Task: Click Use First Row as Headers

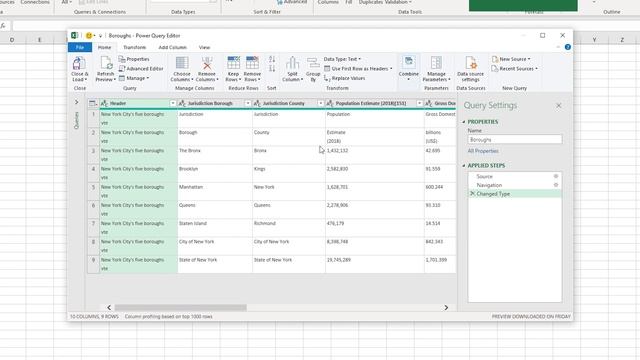Action: pyautogui.click(x=358, y=69)
